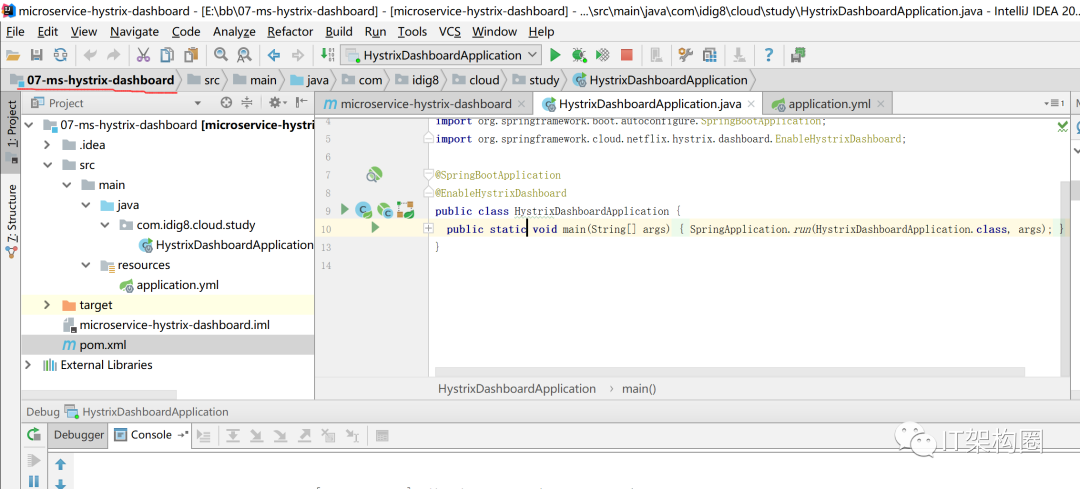Image resolution: width=1080 pixels, height=489 pixels.
Task: Start debugging with the bug icon
Action: (579, 55)
